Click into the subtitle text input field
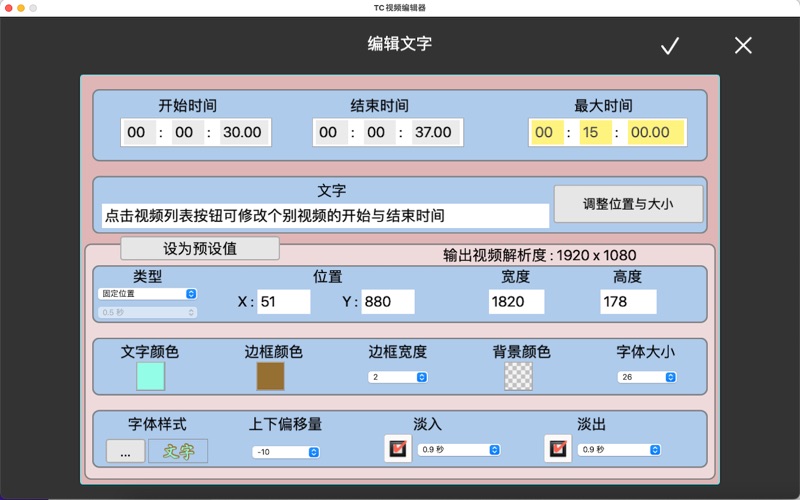The width and height of the screenshot is (800, 500). 325,216
